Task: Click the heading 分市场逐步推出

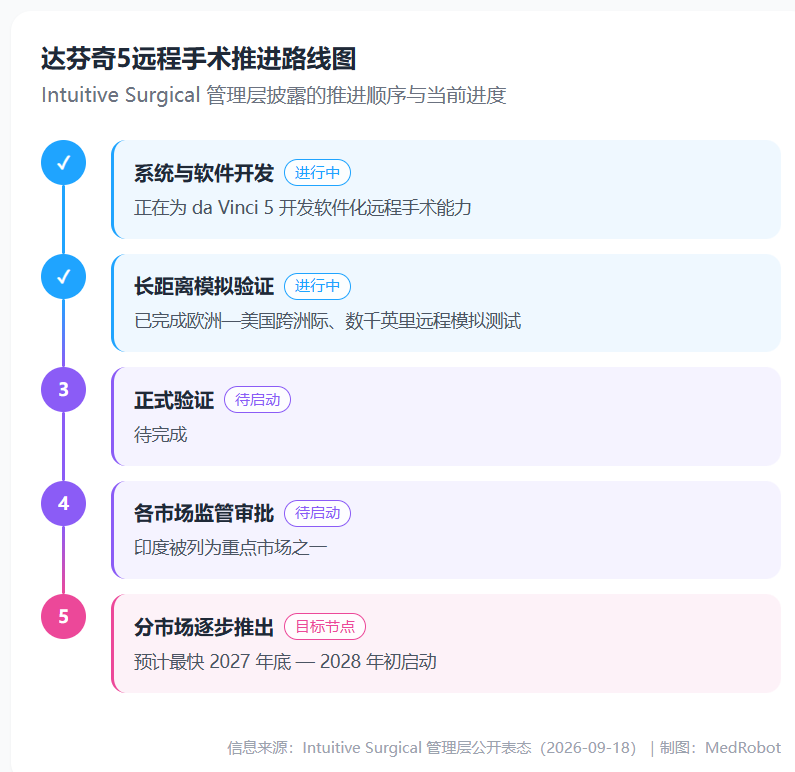Action: pyautogui.click(x=204, y=627)
